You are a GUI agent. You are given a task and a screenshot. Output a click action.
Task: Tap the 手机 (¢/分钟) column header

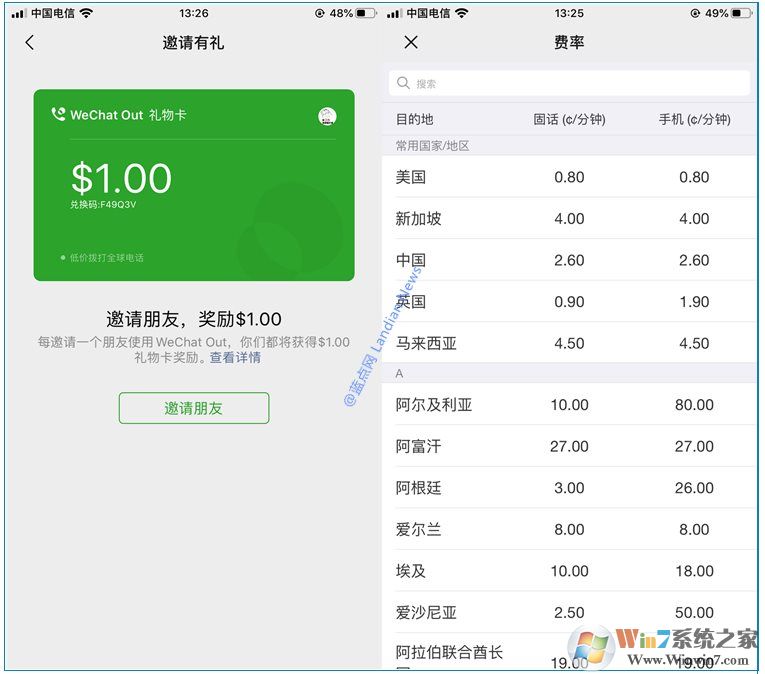[x=694, y=119]
